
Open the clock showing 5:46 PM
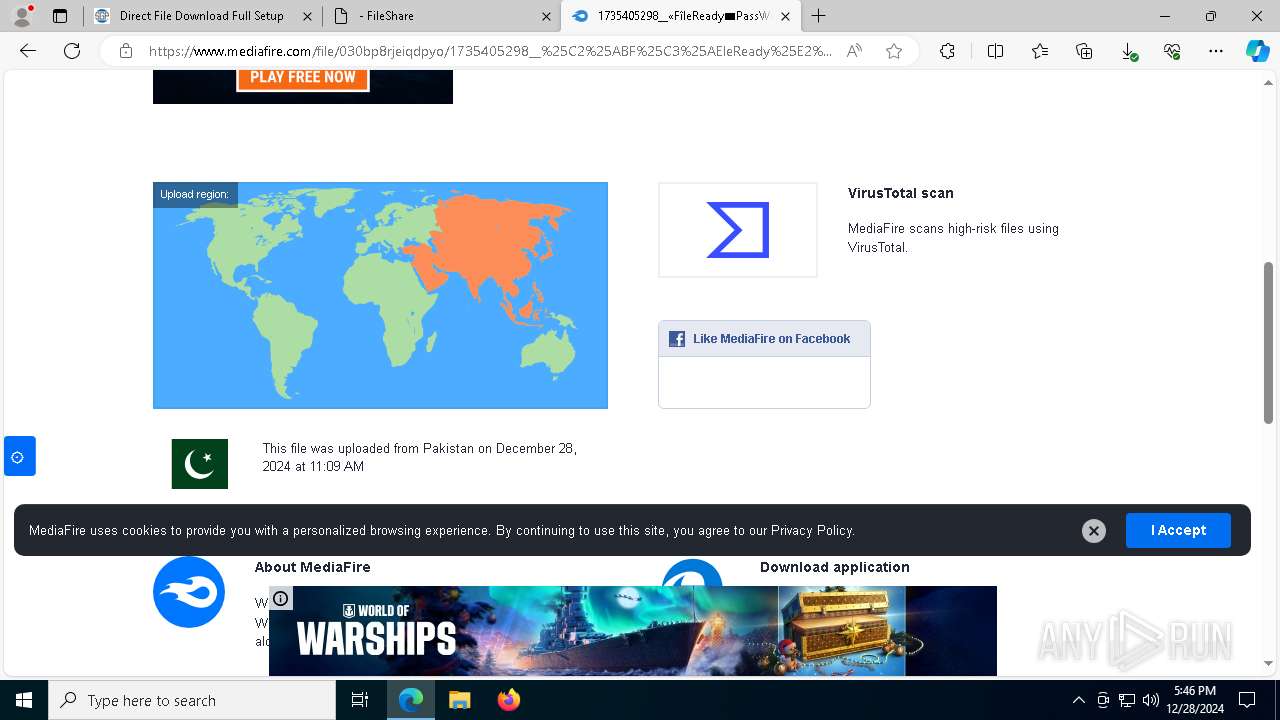click(1195, 700)
